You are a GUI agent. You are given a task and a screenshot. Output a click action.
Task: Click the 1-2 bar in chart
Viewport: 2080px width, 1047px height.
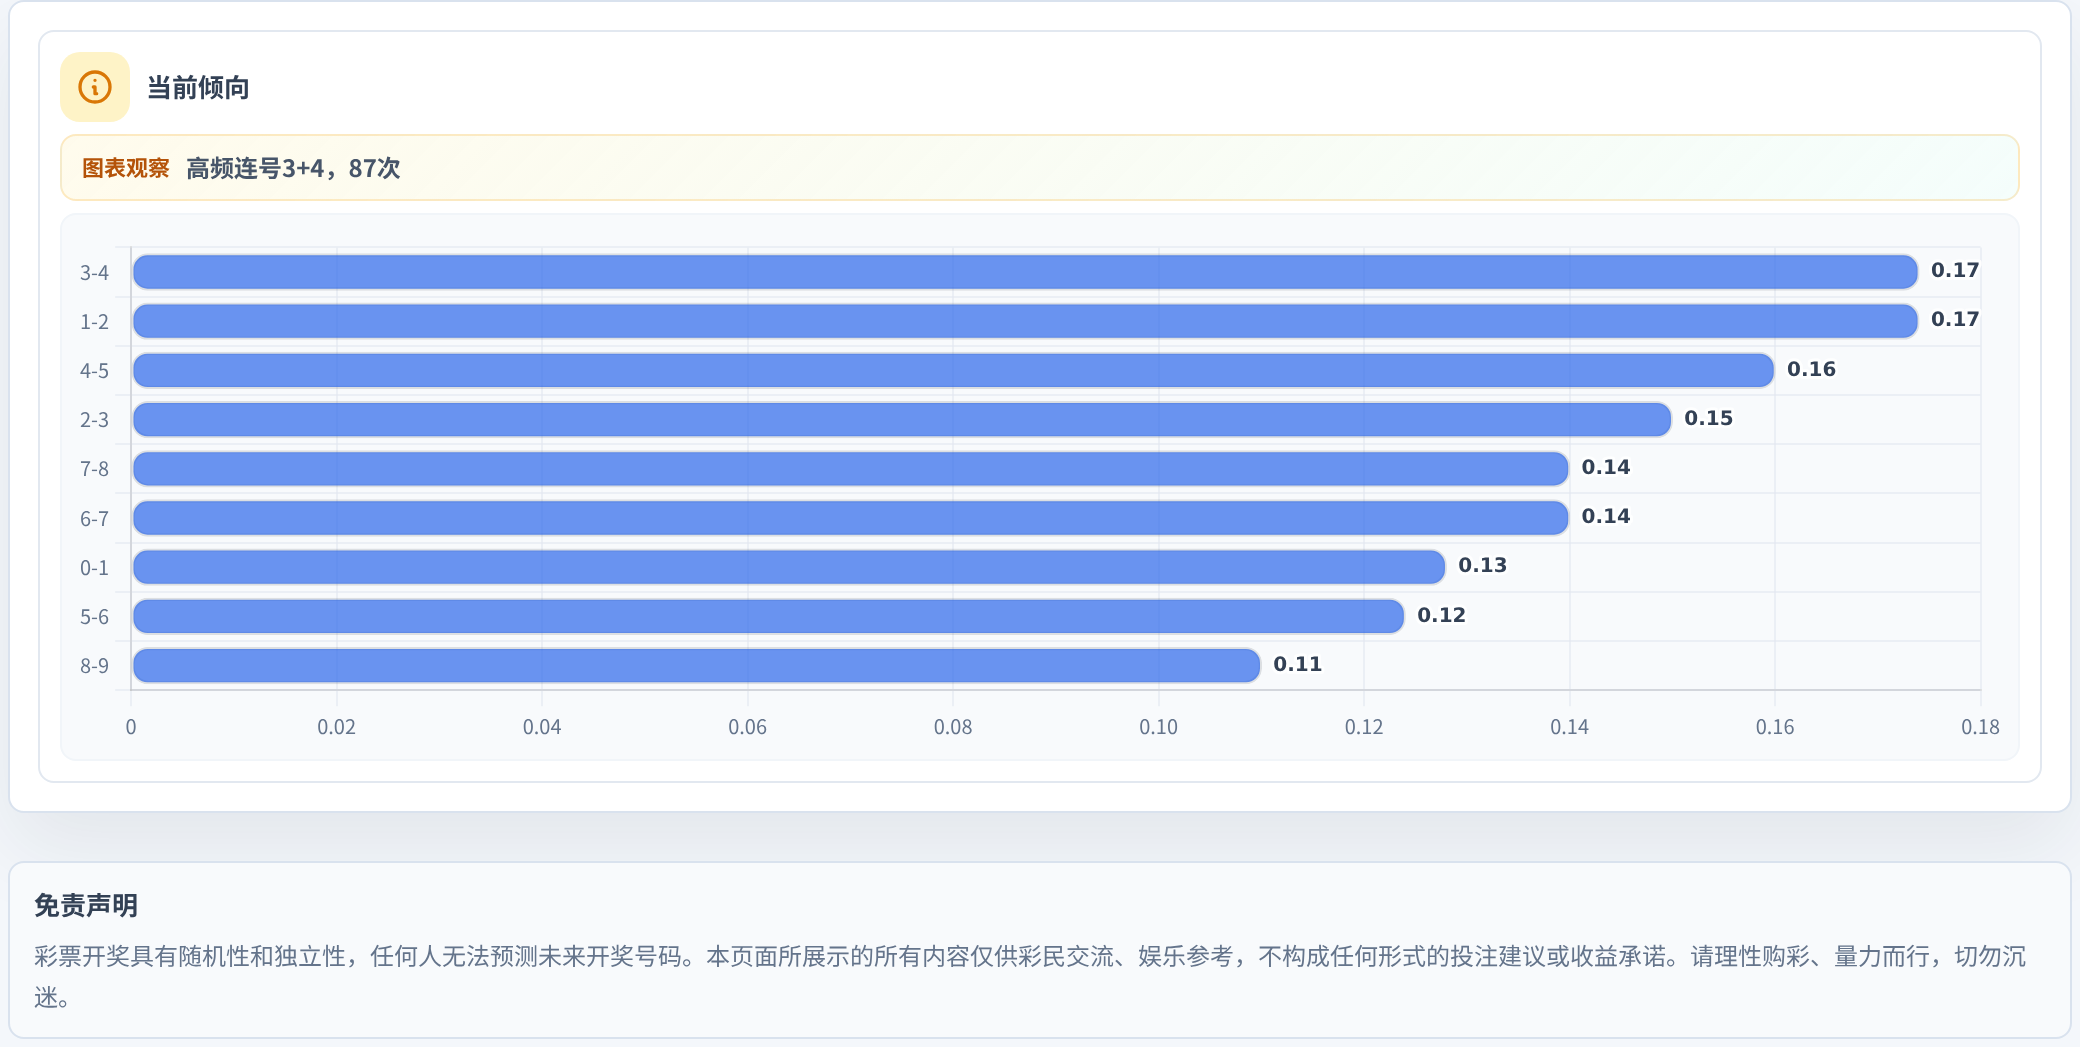point(1025,321)
